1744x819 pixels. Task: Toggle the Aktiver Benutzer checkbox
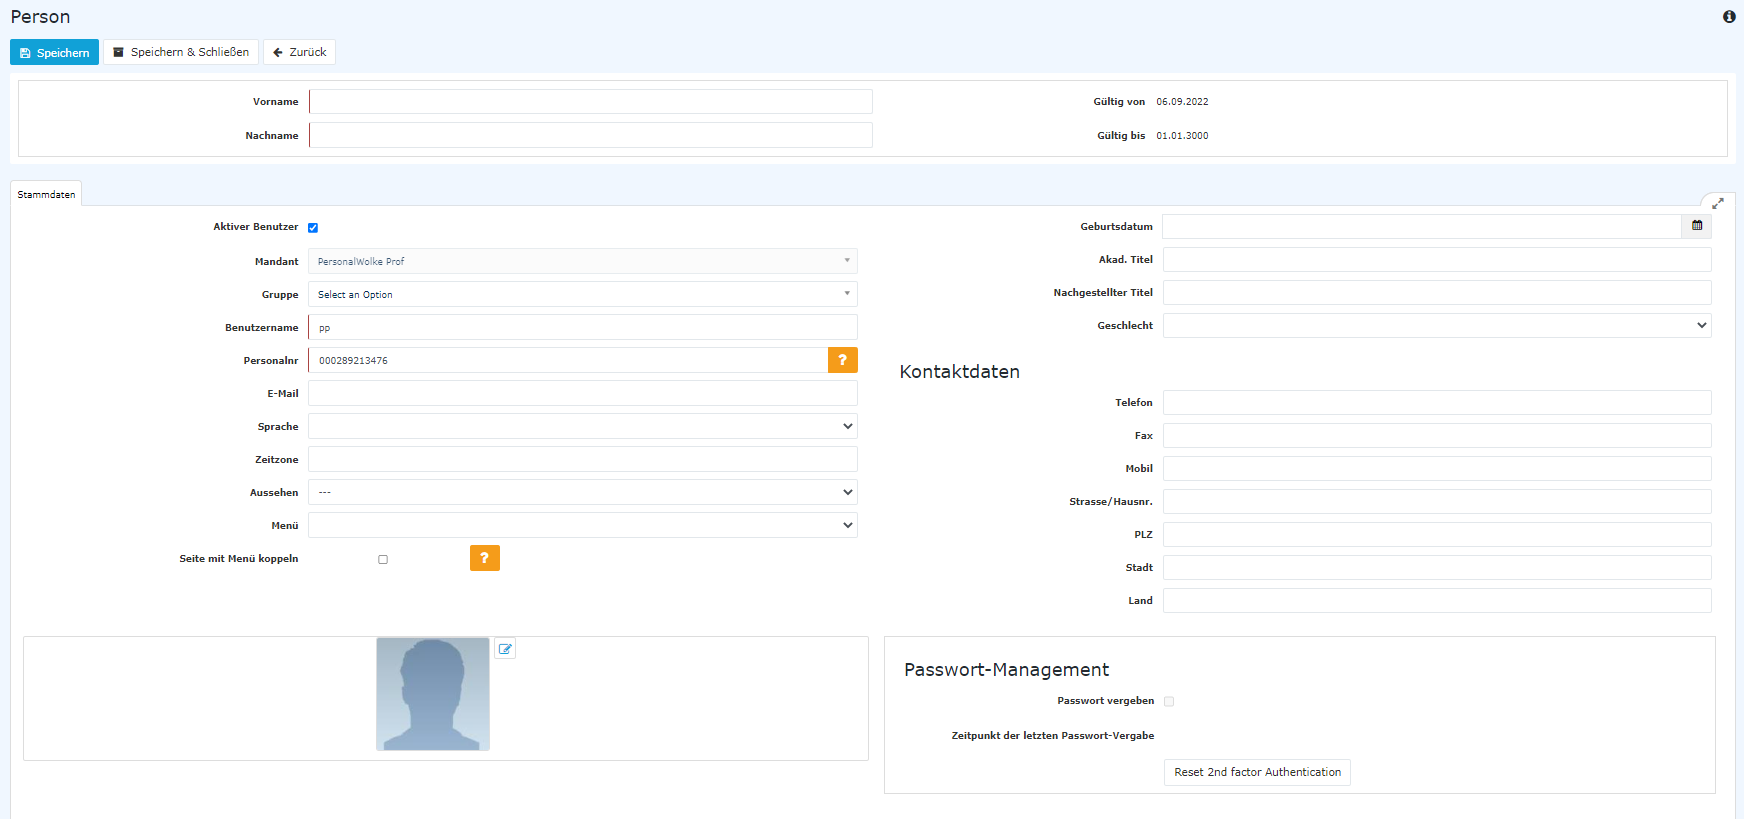[313, 228]
